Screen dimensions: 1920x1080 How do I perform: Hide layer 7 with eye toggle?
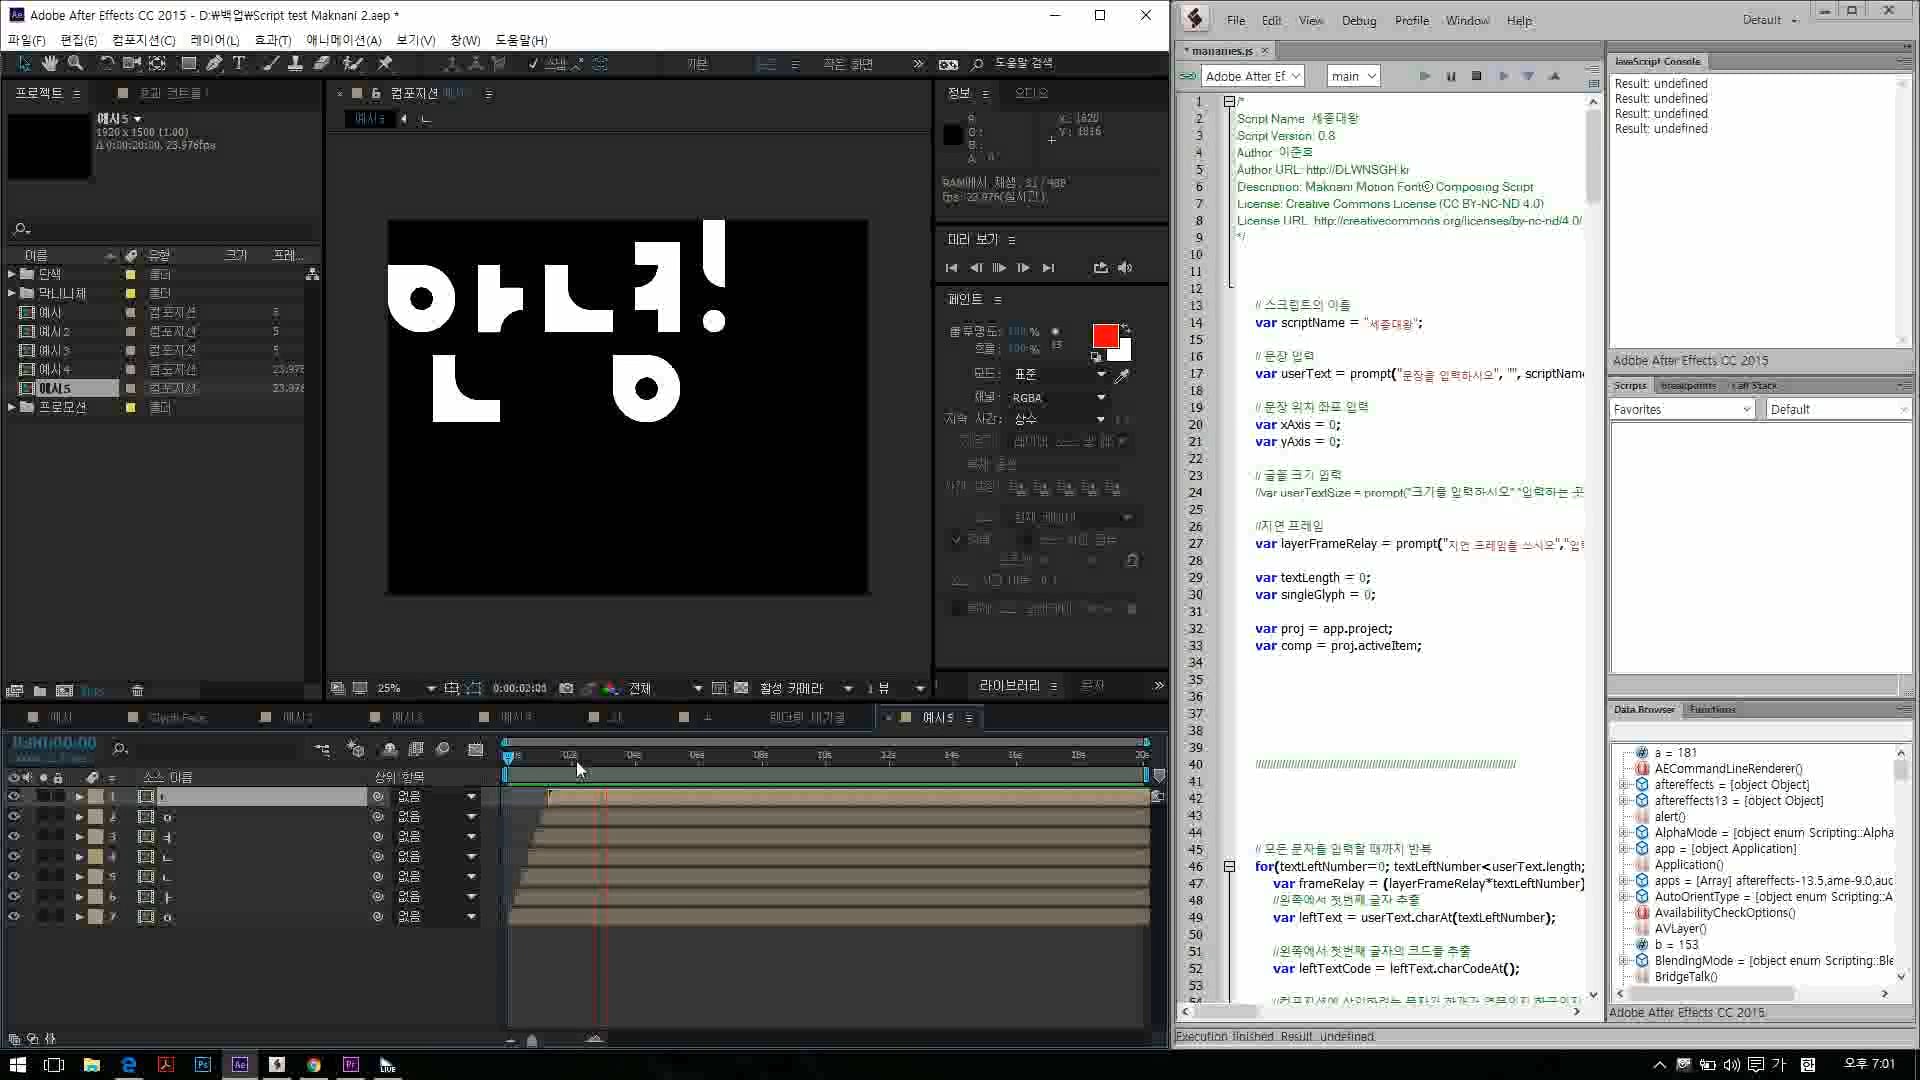coord(14,917)
